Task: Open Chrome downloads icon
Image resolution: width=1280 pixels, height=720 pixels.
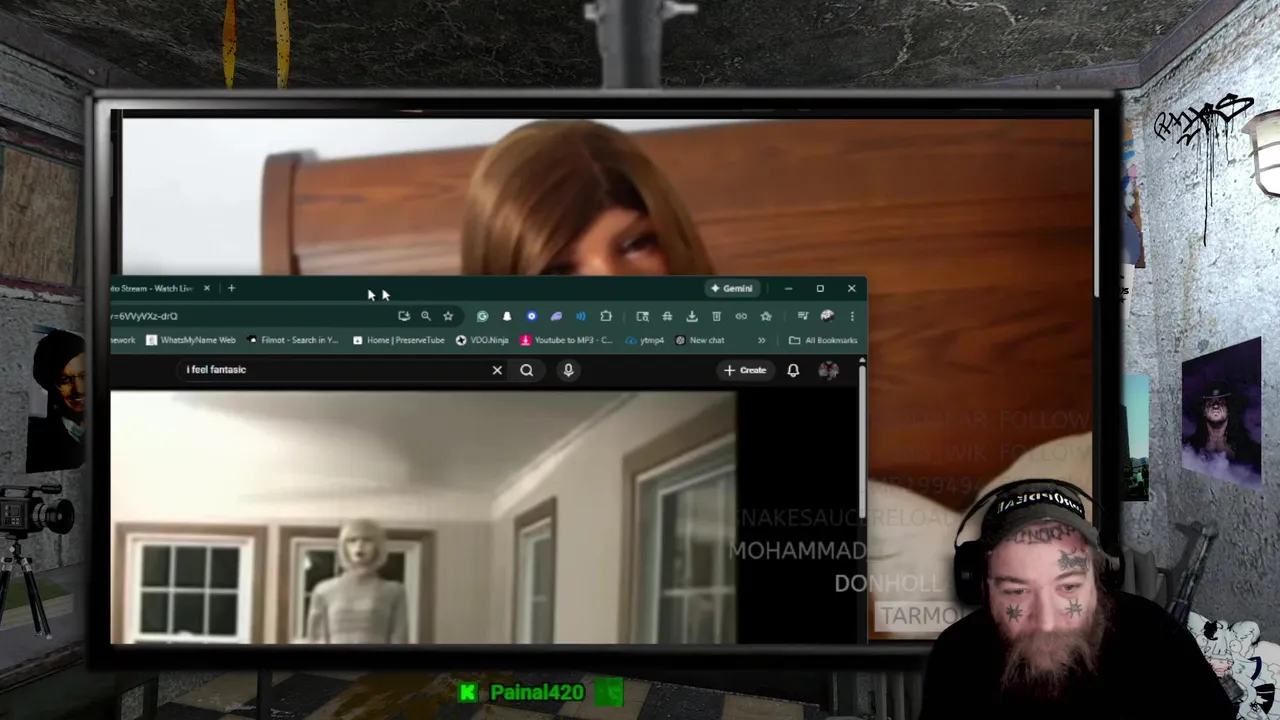Action: pos(692,316)
